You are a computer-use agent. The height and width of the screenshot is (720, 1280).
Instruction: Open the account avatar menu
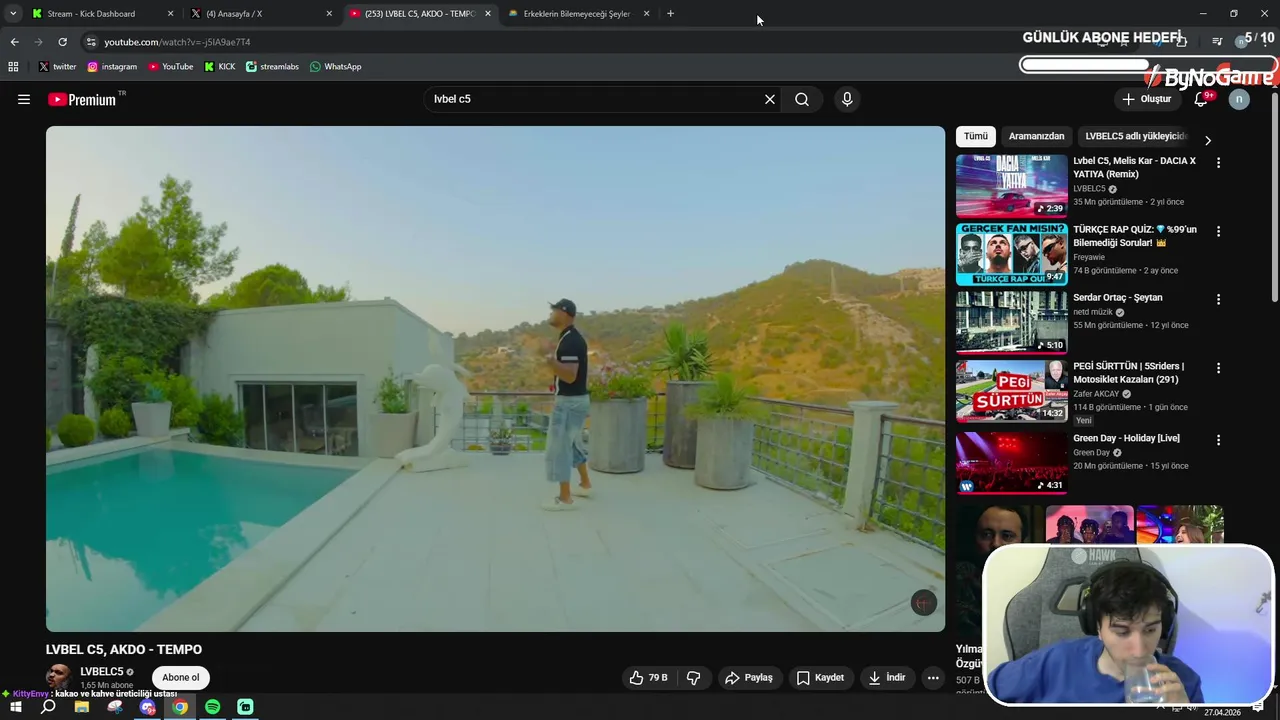coord(1239,99)
